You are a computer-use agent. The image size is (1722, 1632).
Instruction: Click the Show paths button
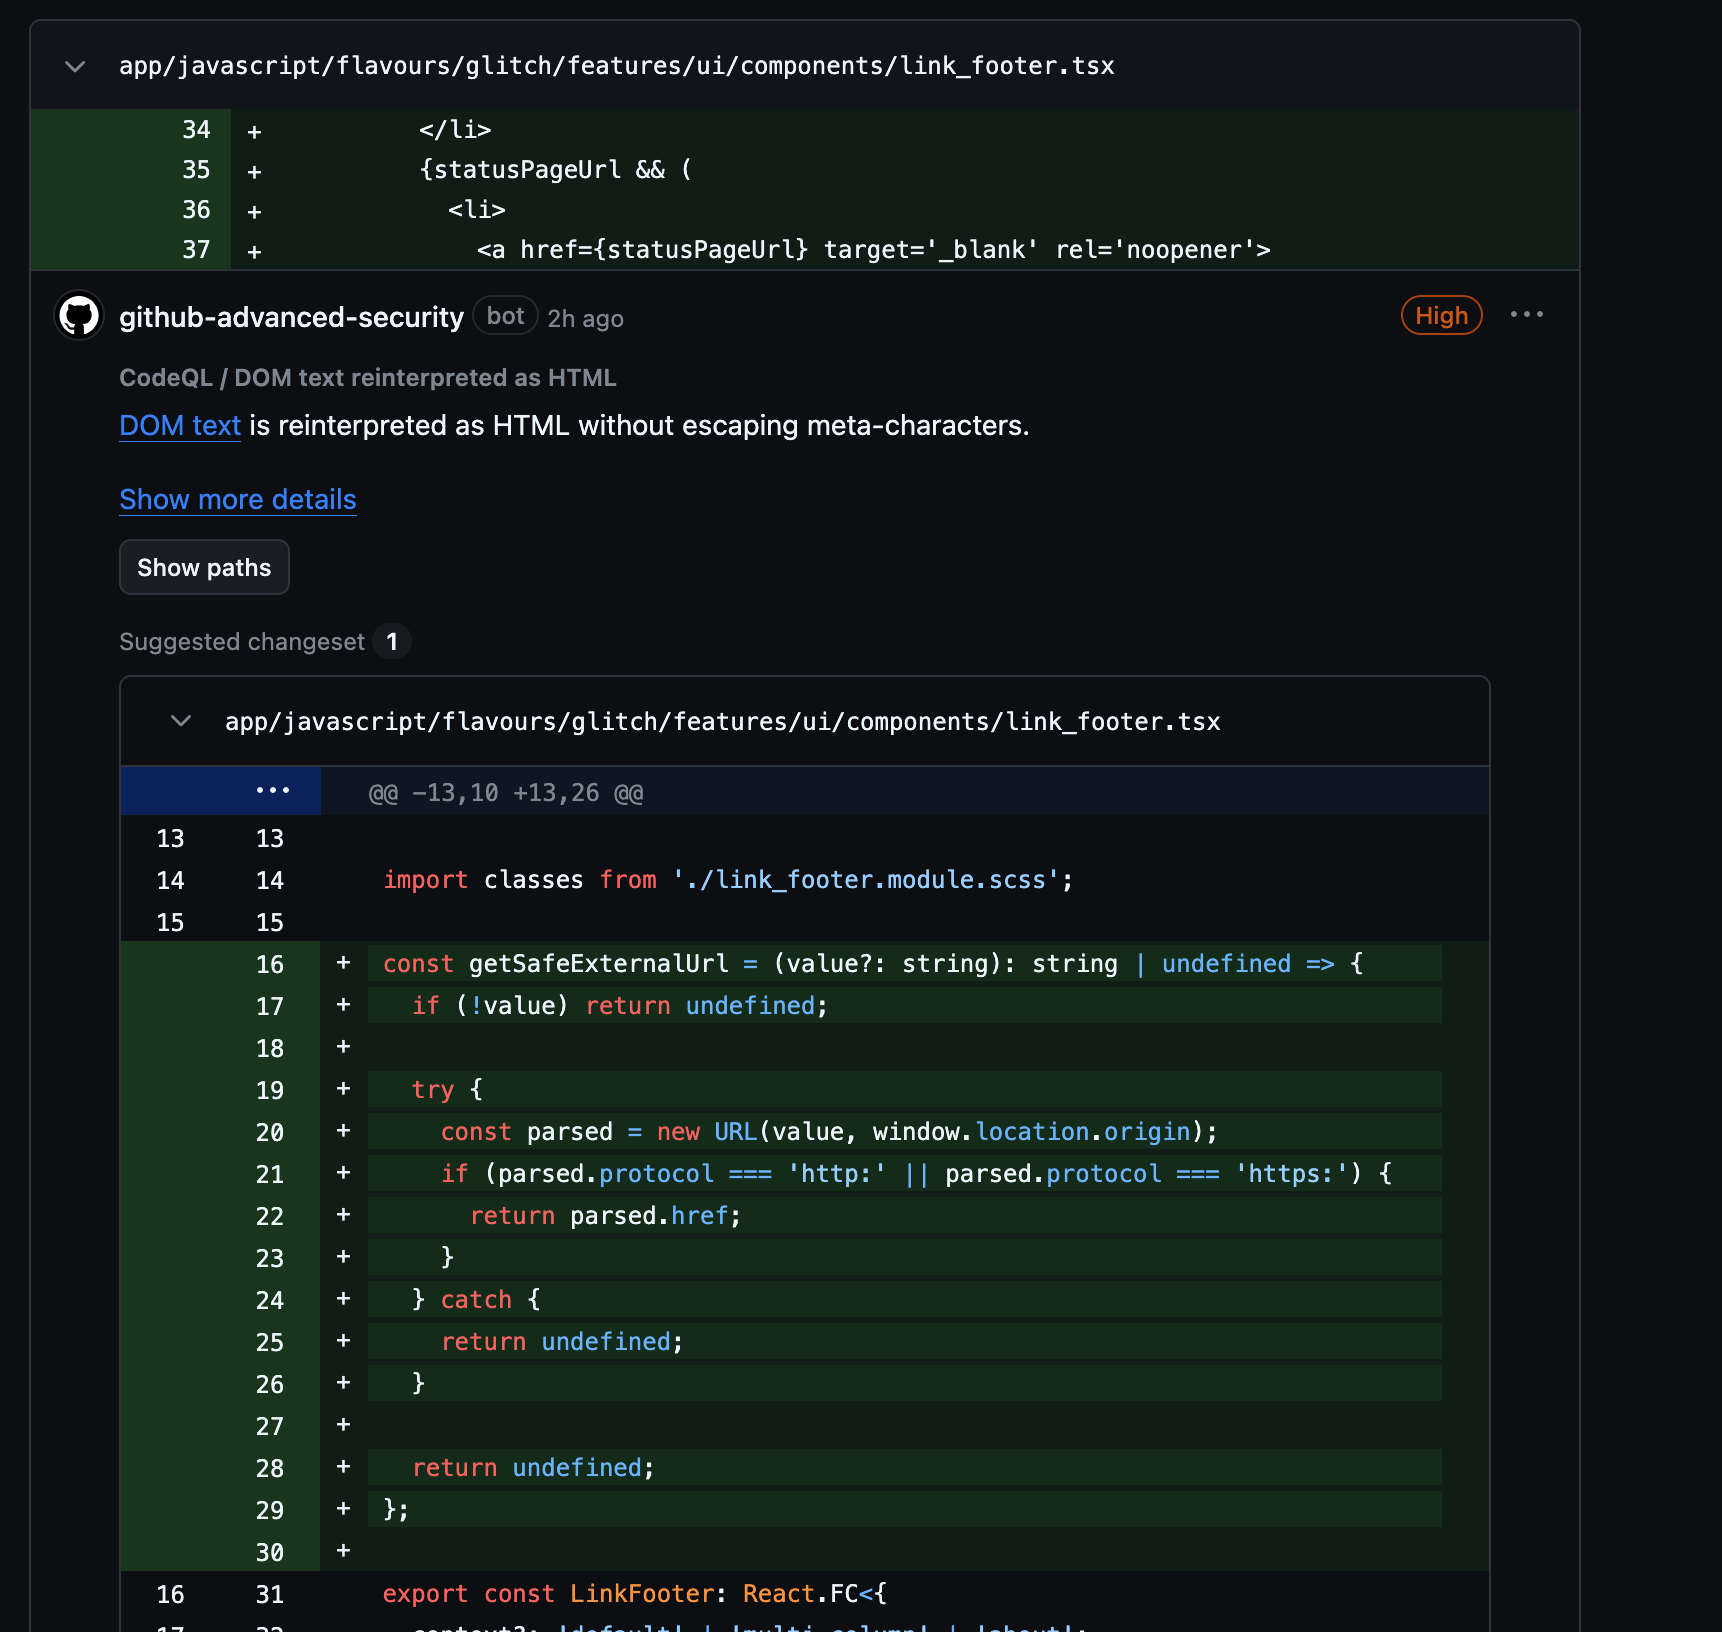click(x=204, y=567)
